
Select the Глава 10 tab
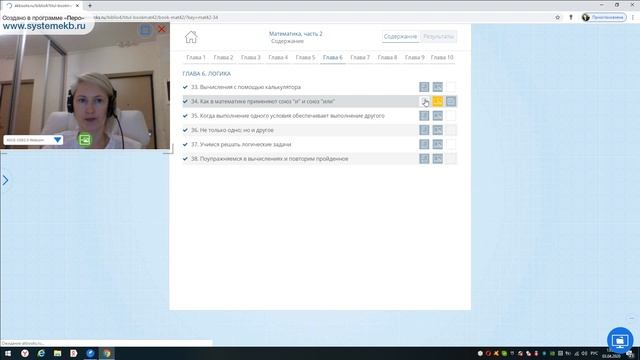pyautogui.click(x=442, y=58)
